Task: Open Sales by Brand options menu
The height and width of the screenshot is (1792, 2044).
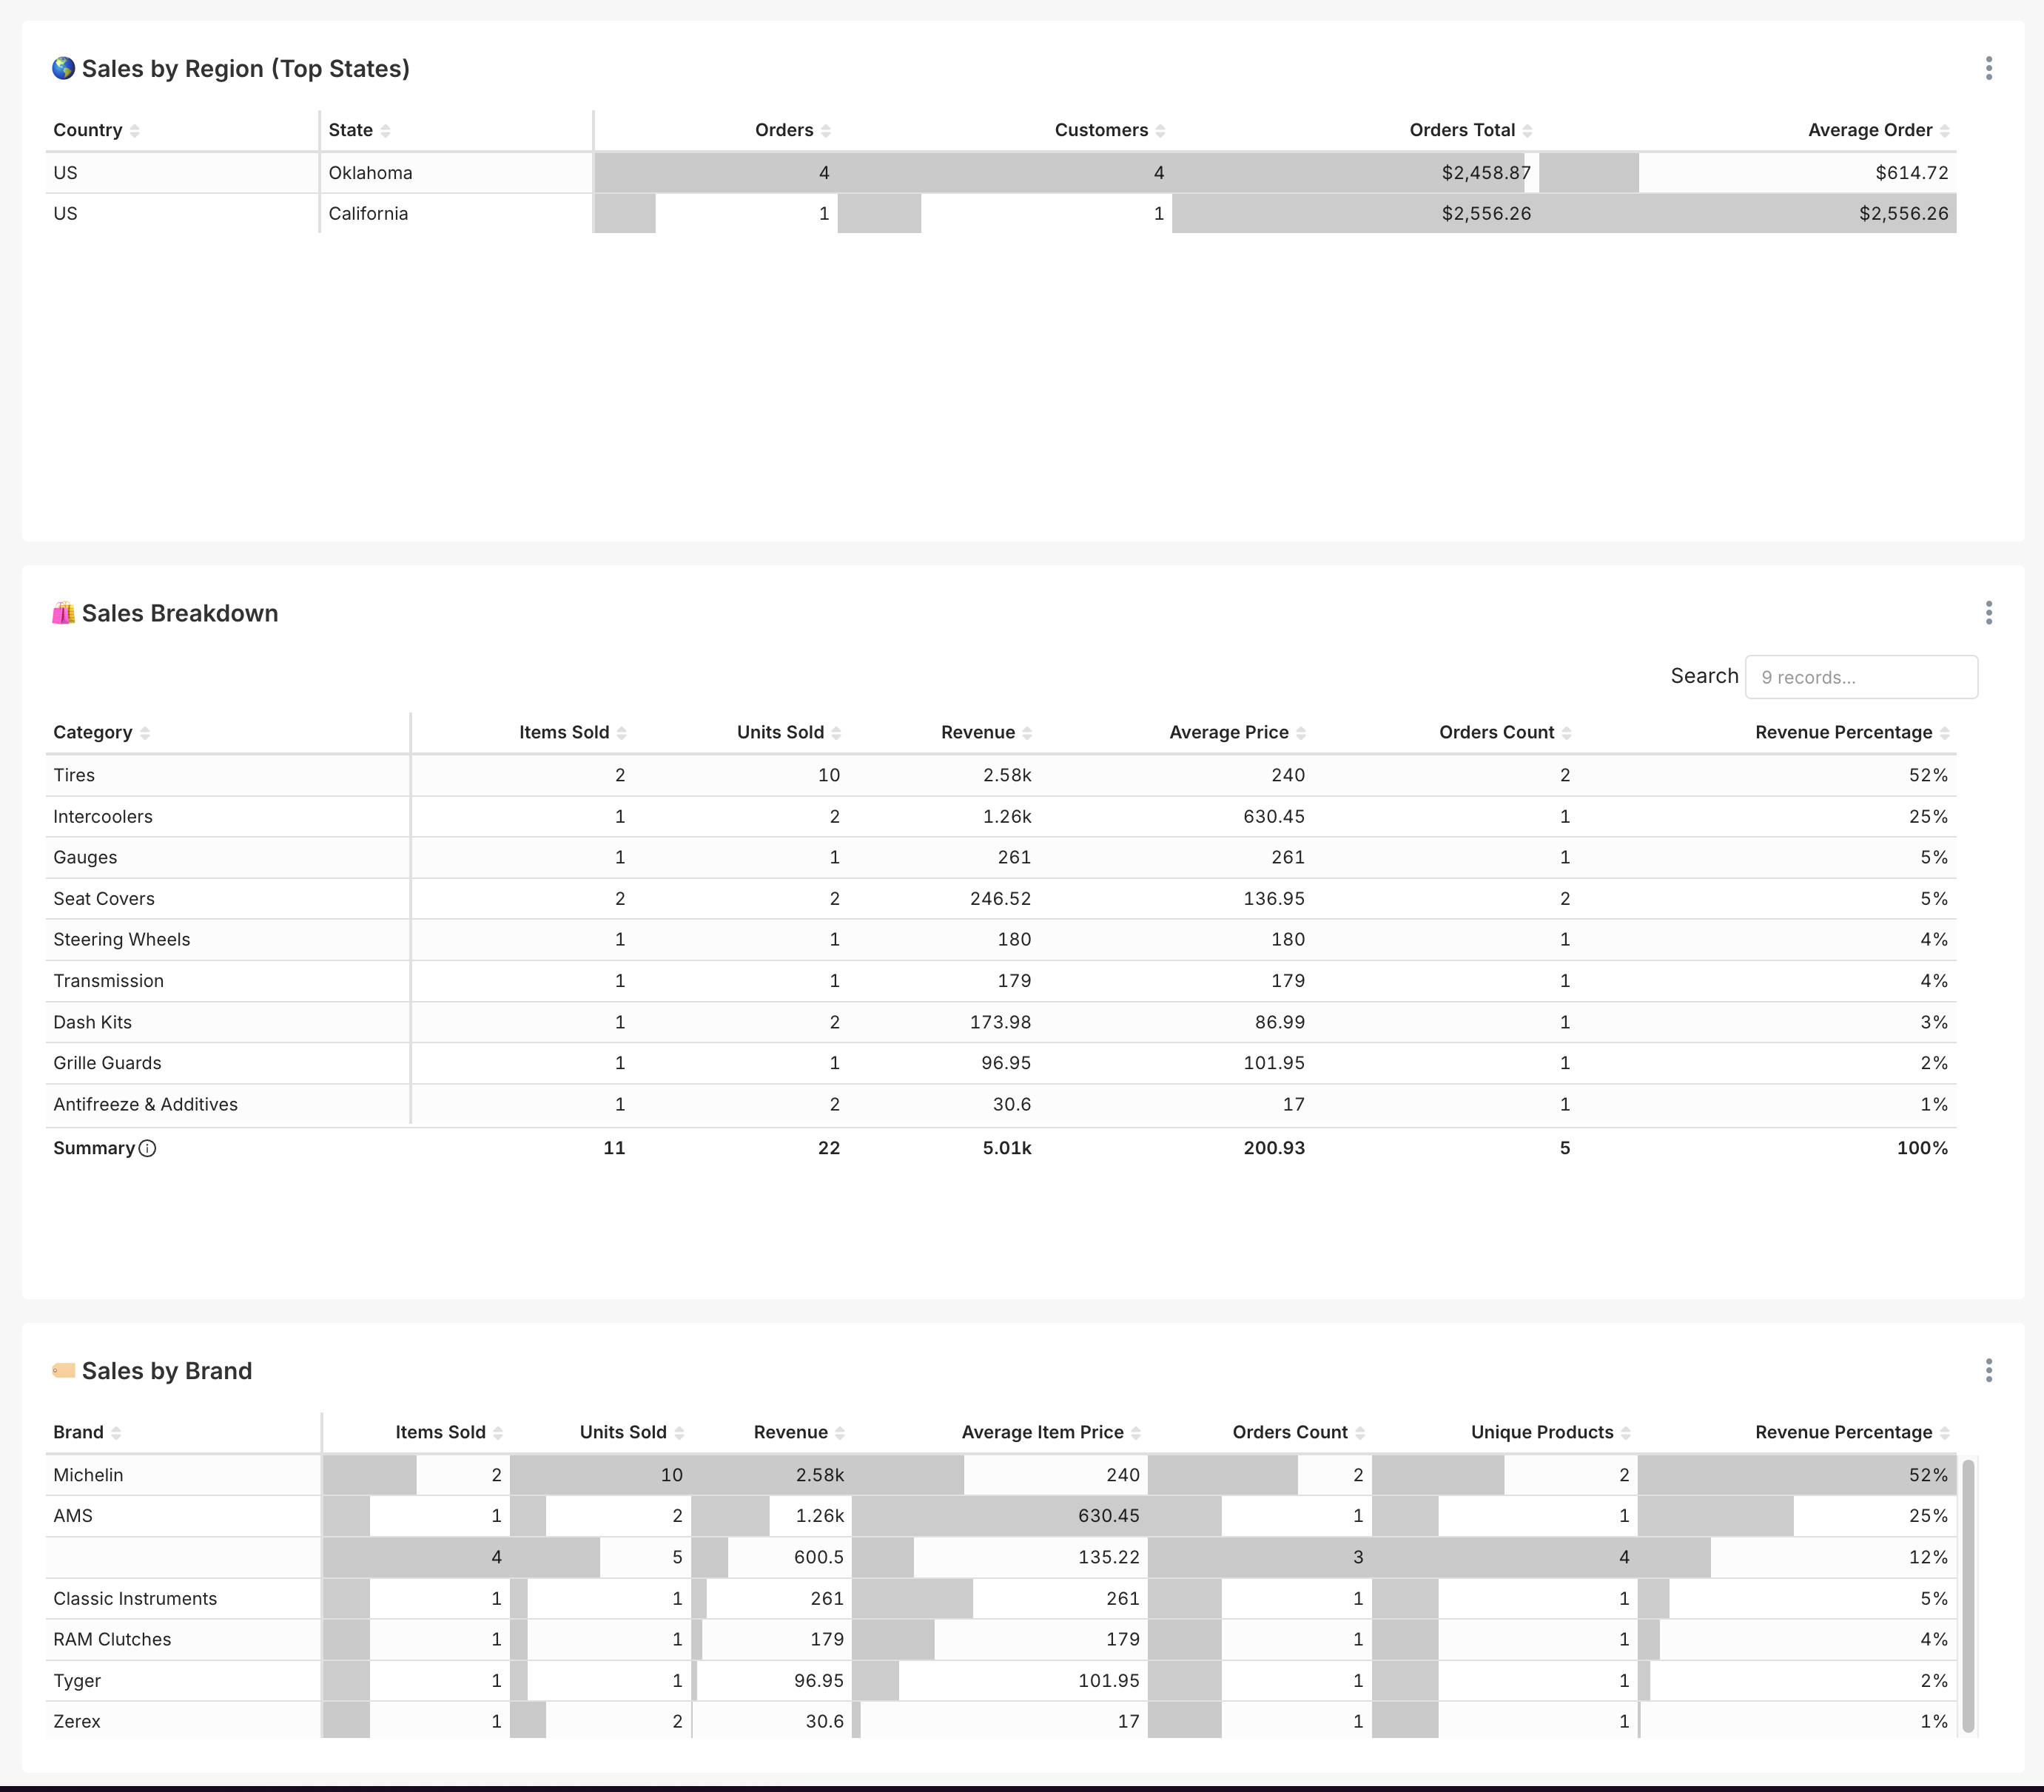Action: pyautogui.click(x=1988, y=1370)
